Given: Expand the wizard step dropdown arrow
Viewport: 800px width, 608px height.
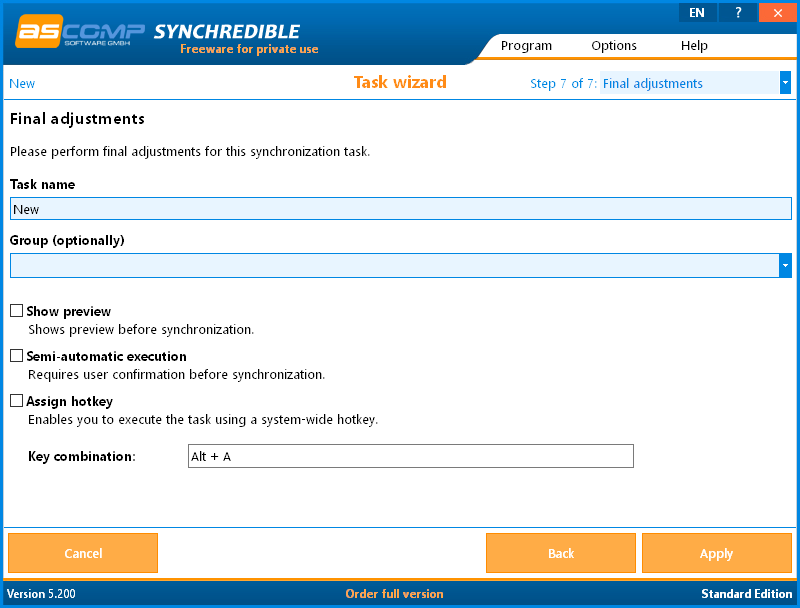Looking at the screenshot, I should [785, 83].
